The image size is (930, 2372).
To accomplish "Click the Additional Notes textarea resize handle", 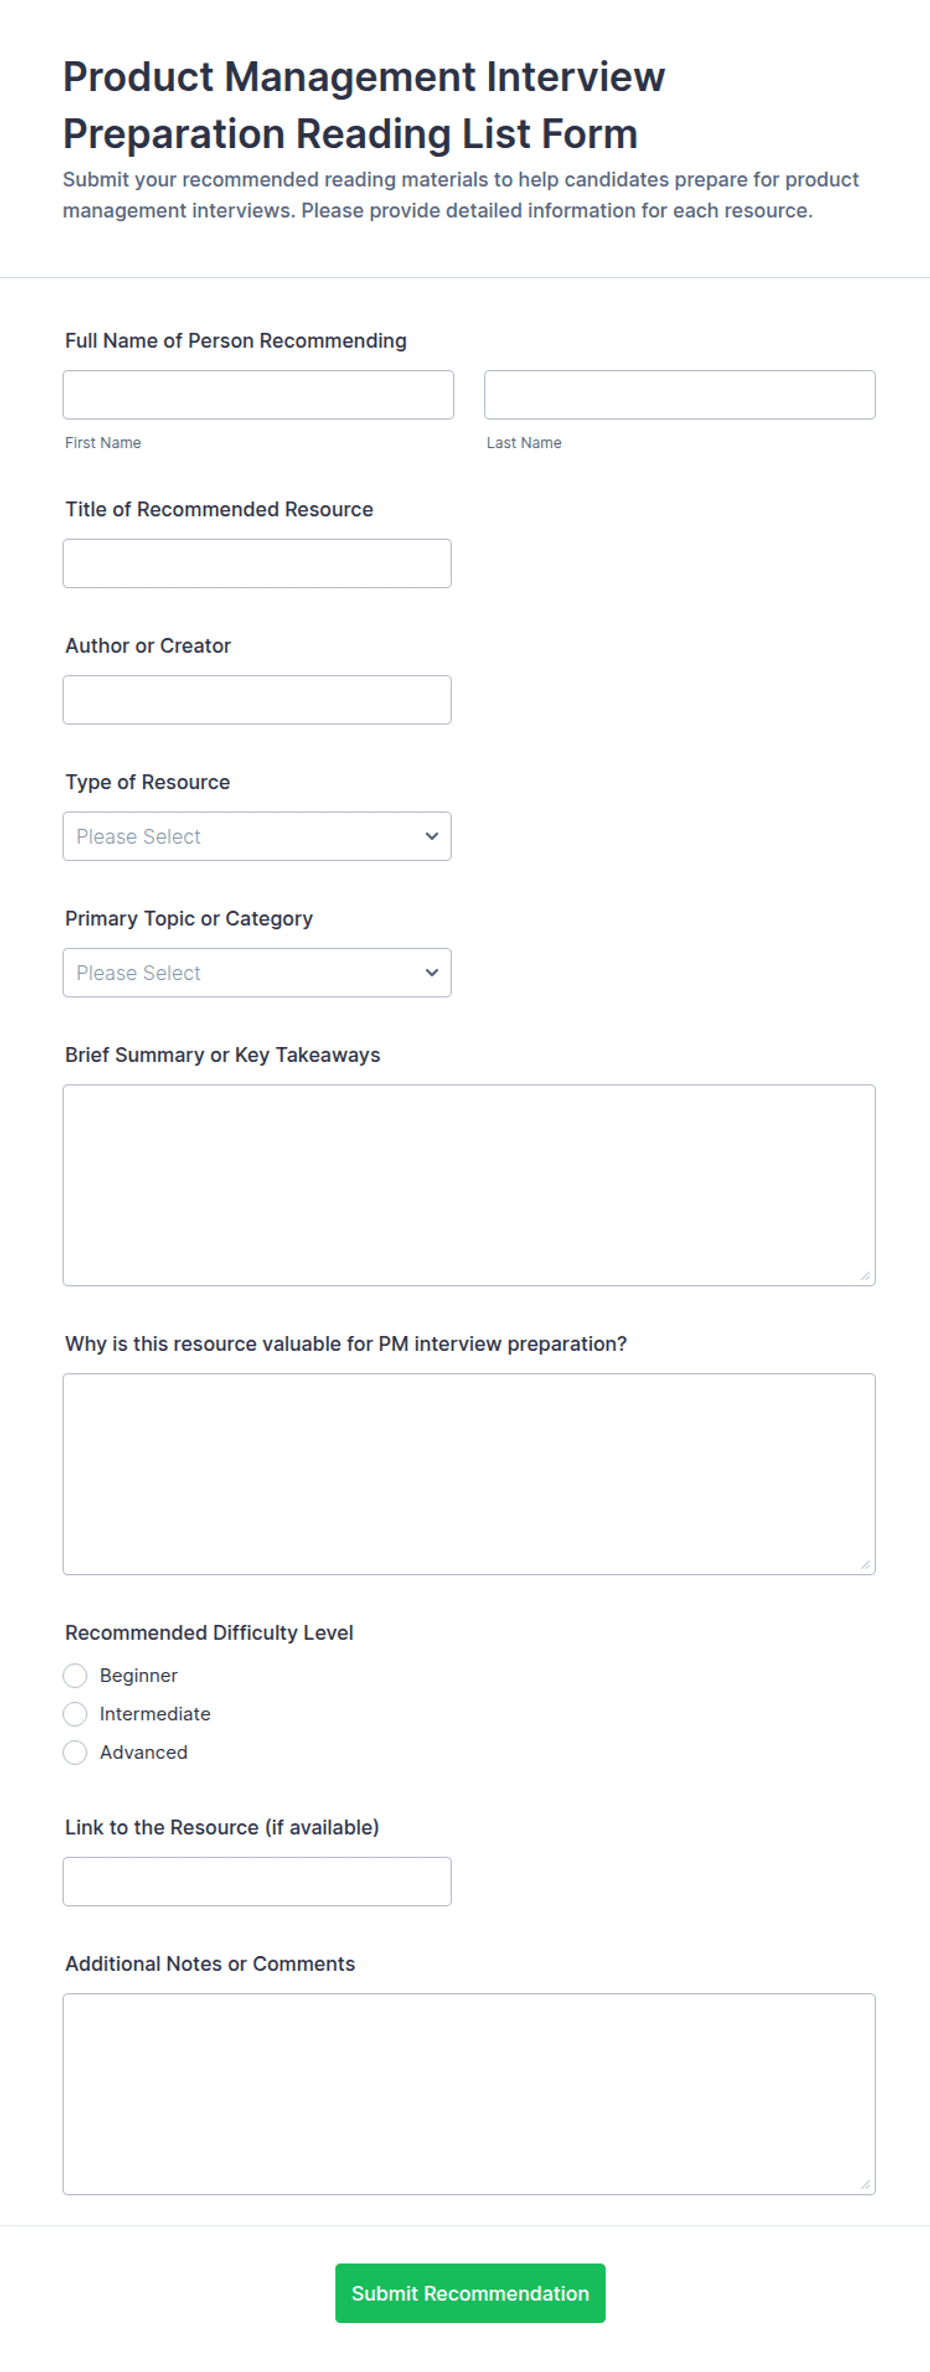I will click(865, 2185).
